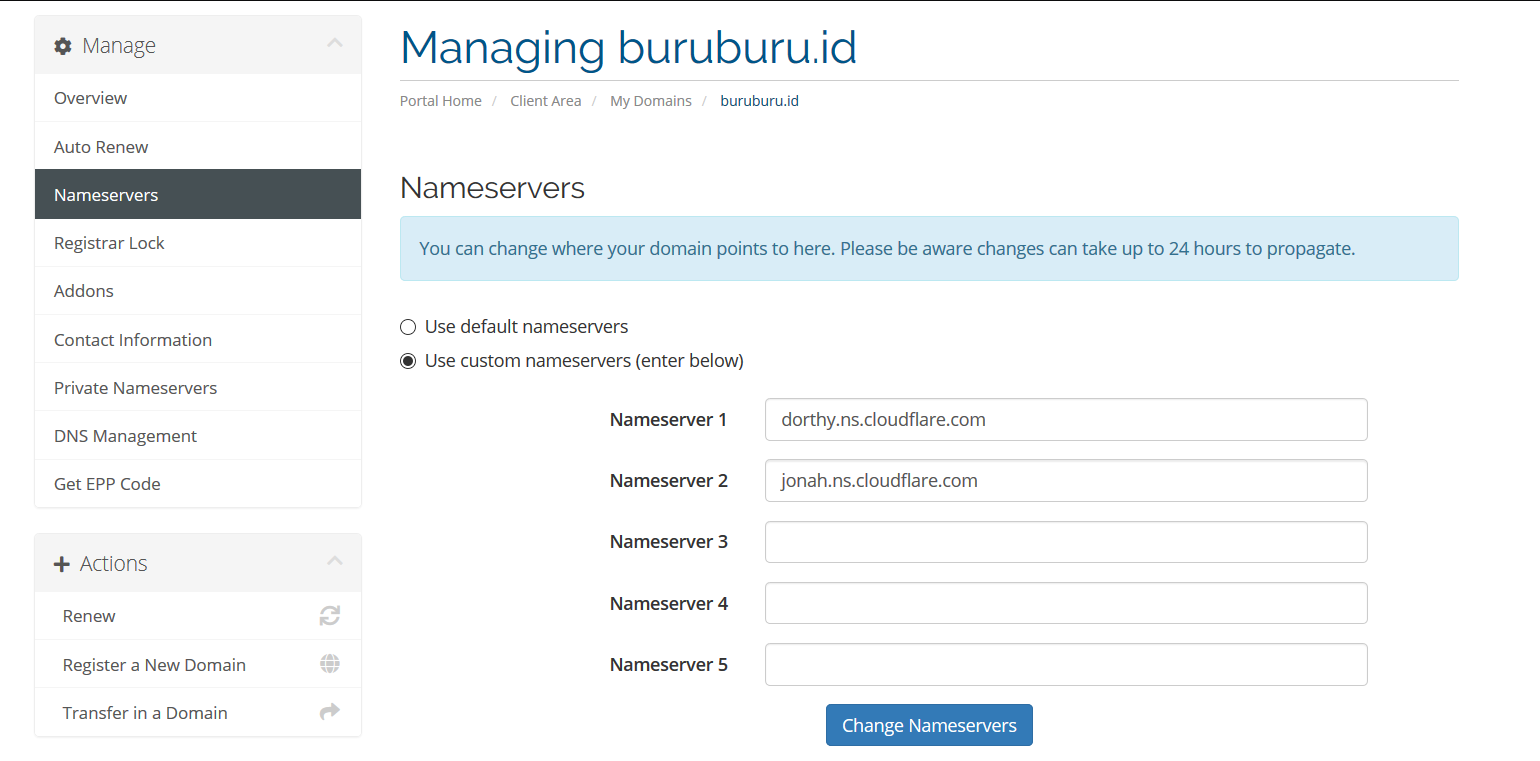Focus the Nameserver 2 input field
This screenshot has height=761, width=1540.
(1066, 481)
